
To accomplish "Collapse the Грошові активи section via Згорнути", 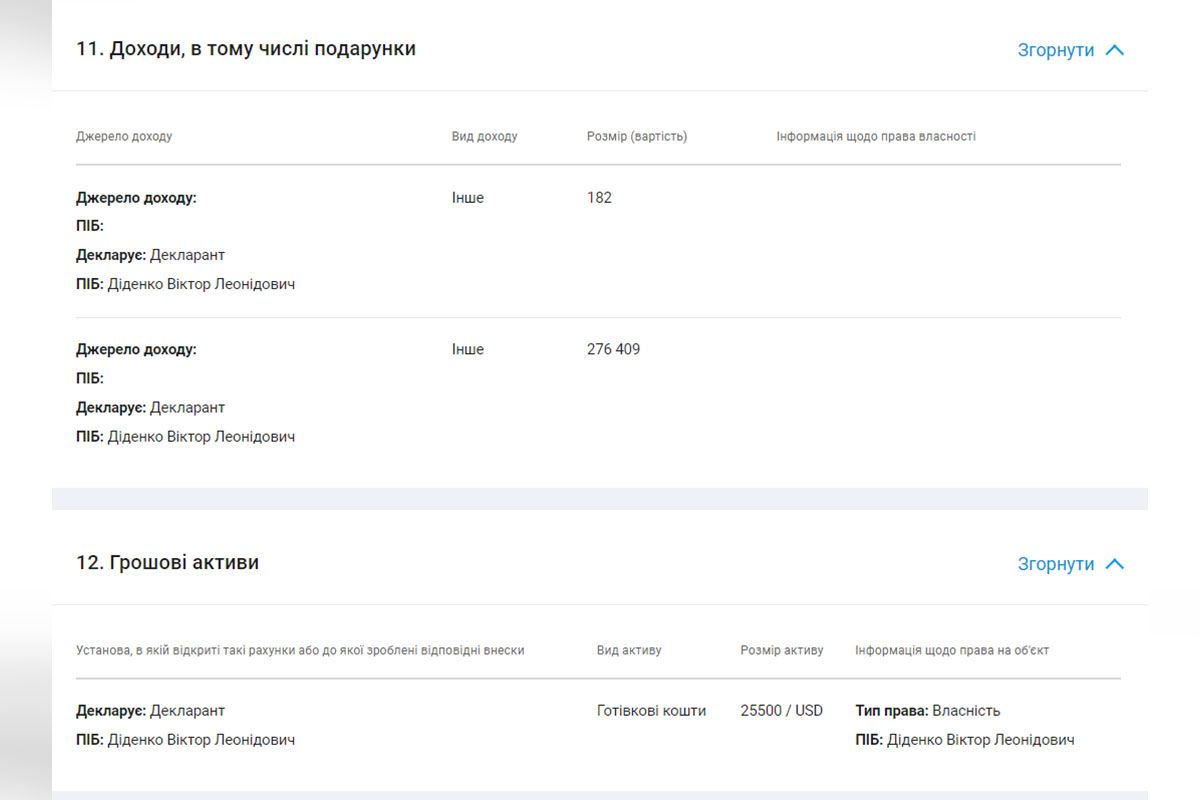I will 1056,564.
